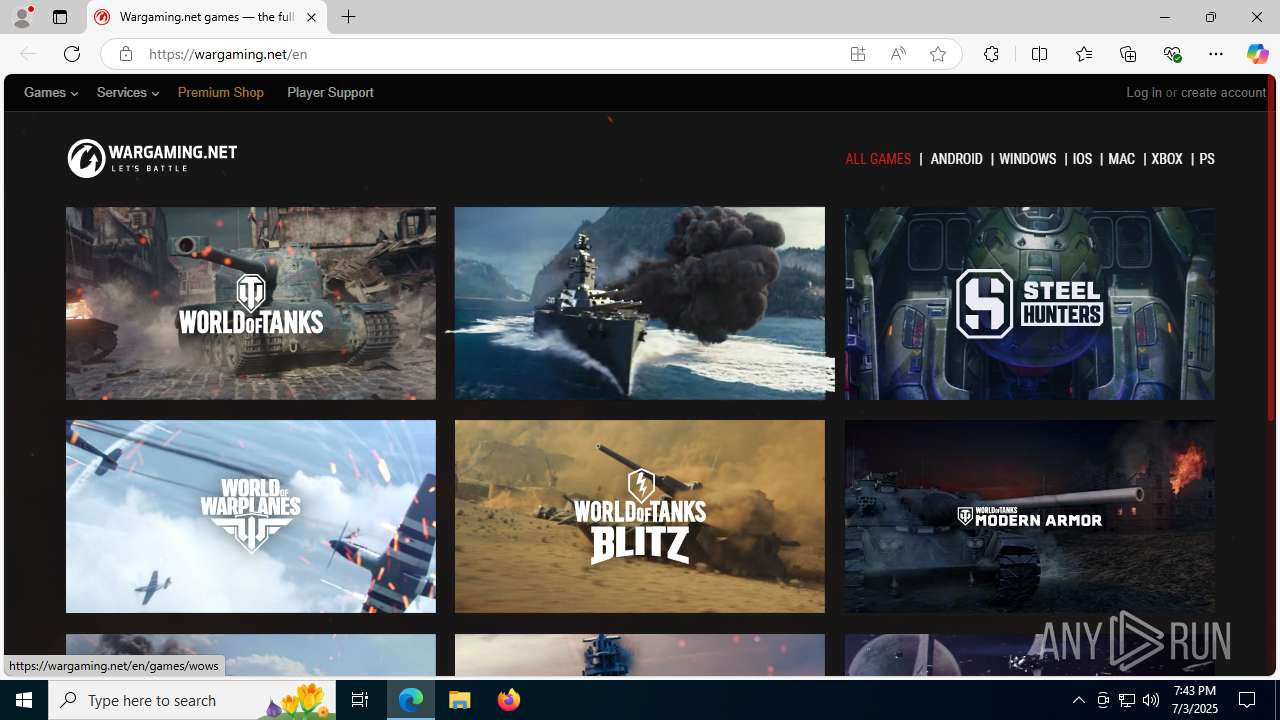Filter games by PS
This screenshot has width=1280, height=720.
click(1207, 159)
